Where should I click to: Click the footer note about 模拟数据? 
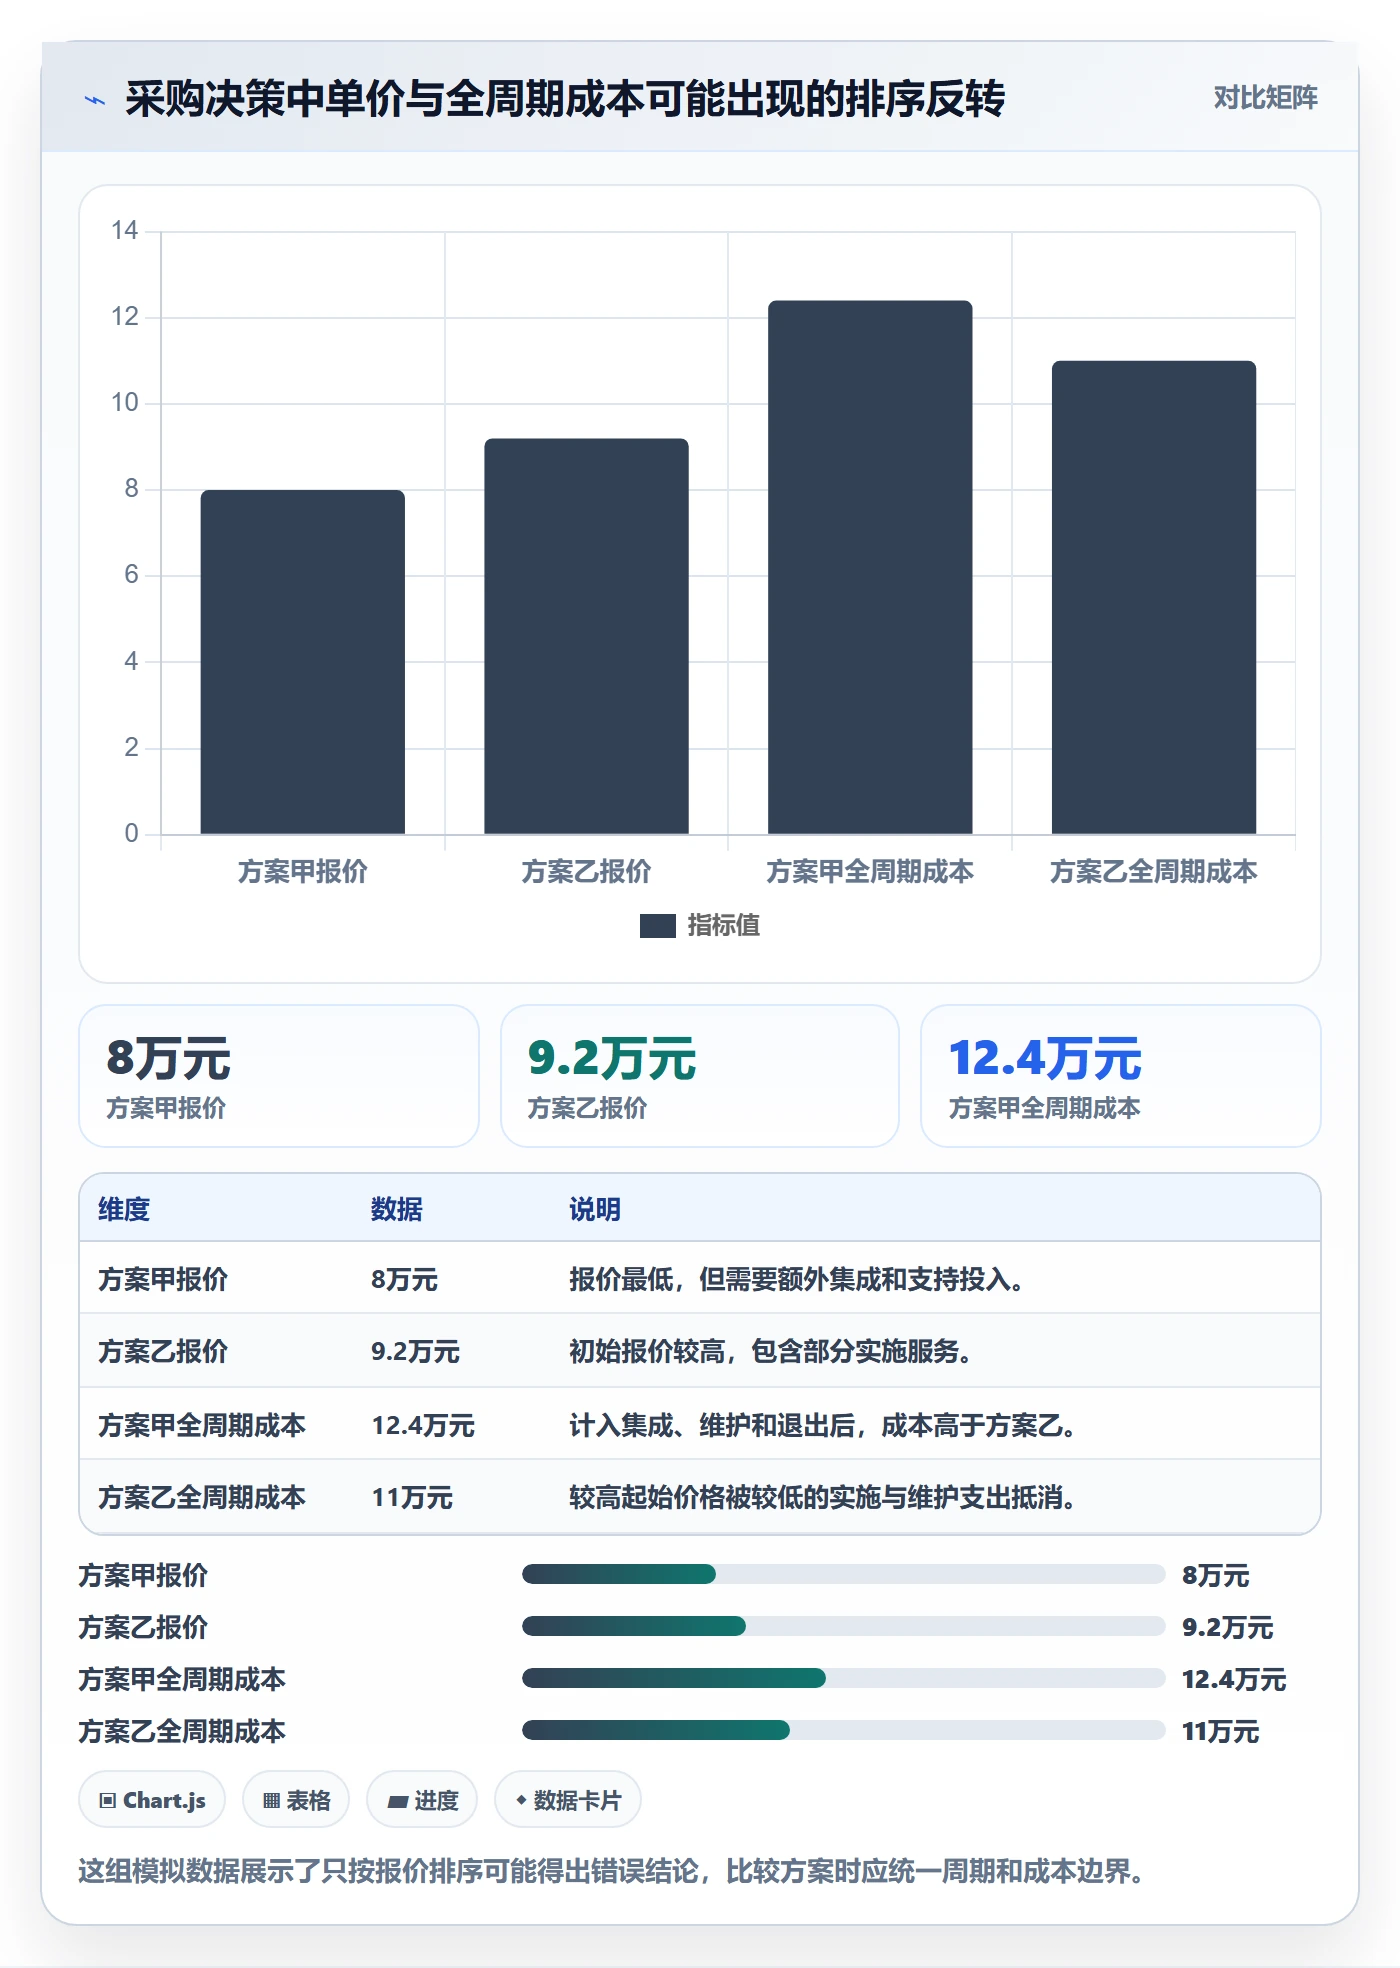coord(612,1871)
